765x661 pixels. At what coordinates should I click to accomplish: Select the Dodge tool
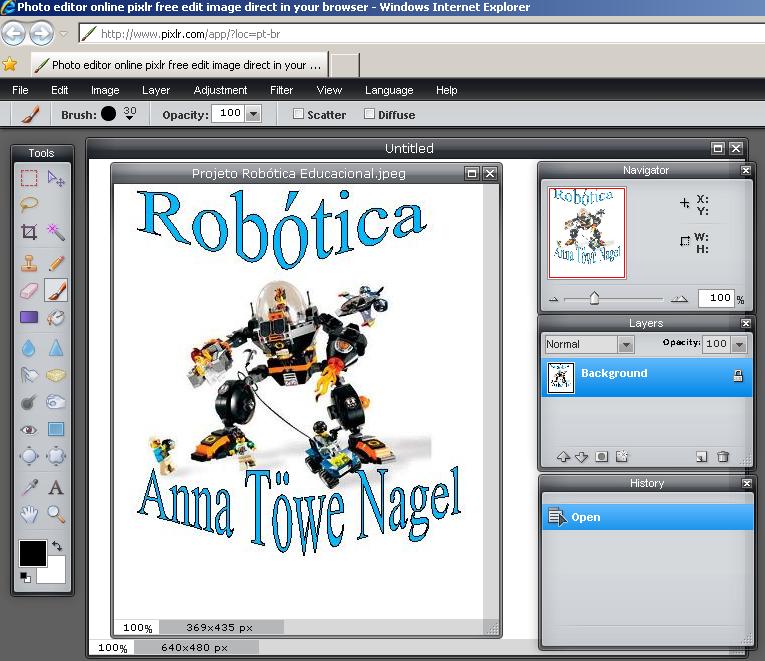[56, 402]
